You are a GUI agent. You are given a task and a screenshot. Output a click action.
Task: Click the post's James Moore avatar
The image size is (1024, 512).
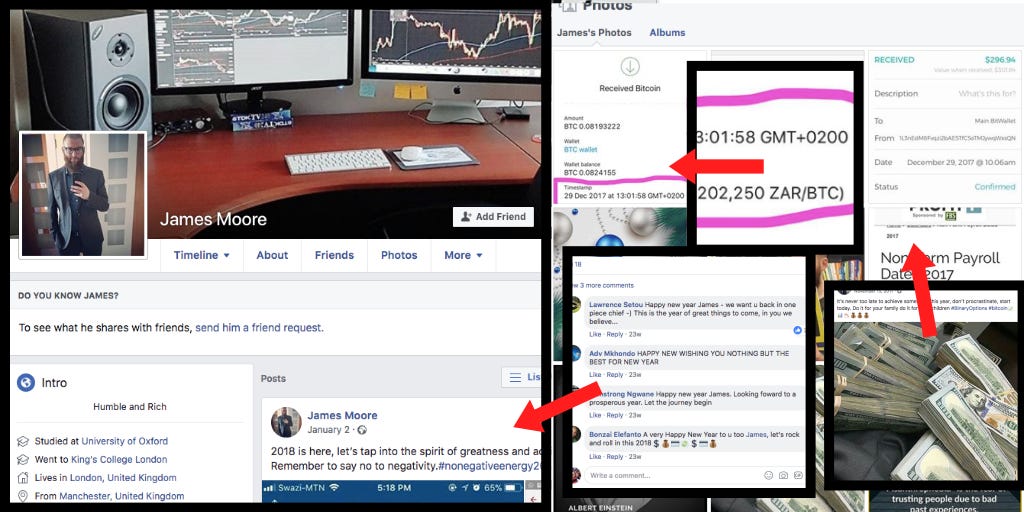pyautogui.click(x=286, y=422)
